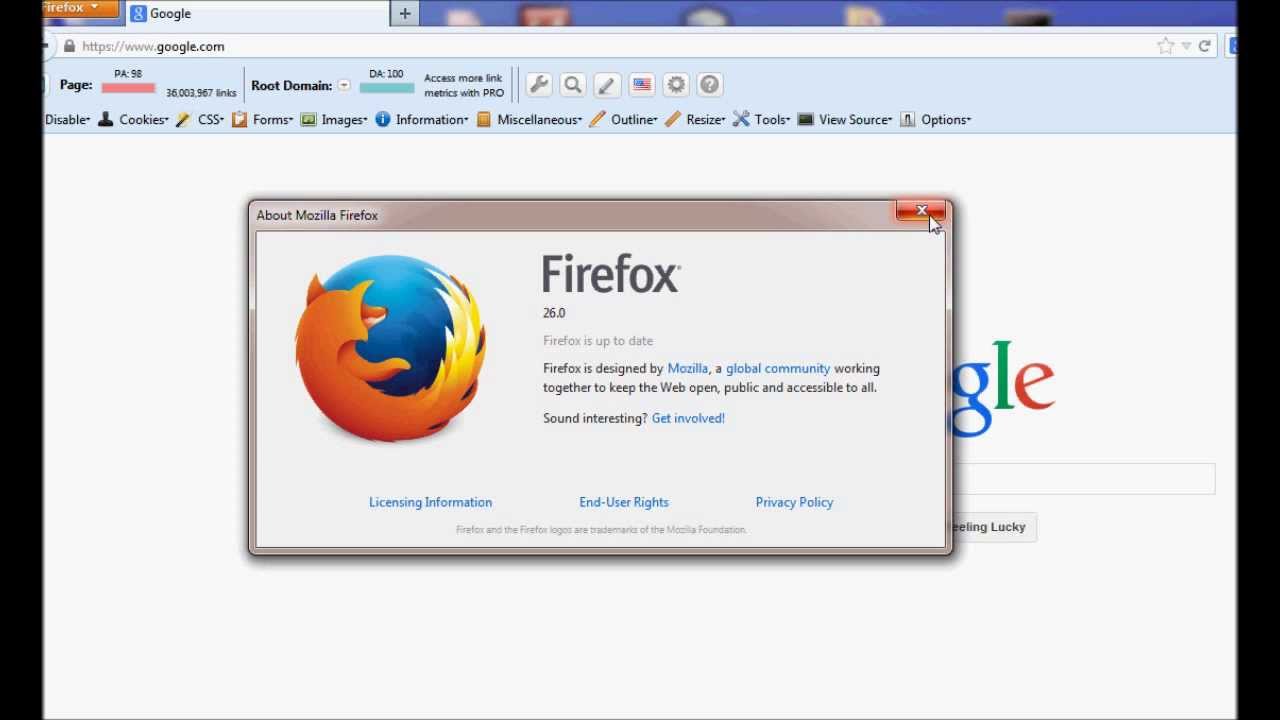
Task: Follow the Mozilla link
Action: [688, 368]
